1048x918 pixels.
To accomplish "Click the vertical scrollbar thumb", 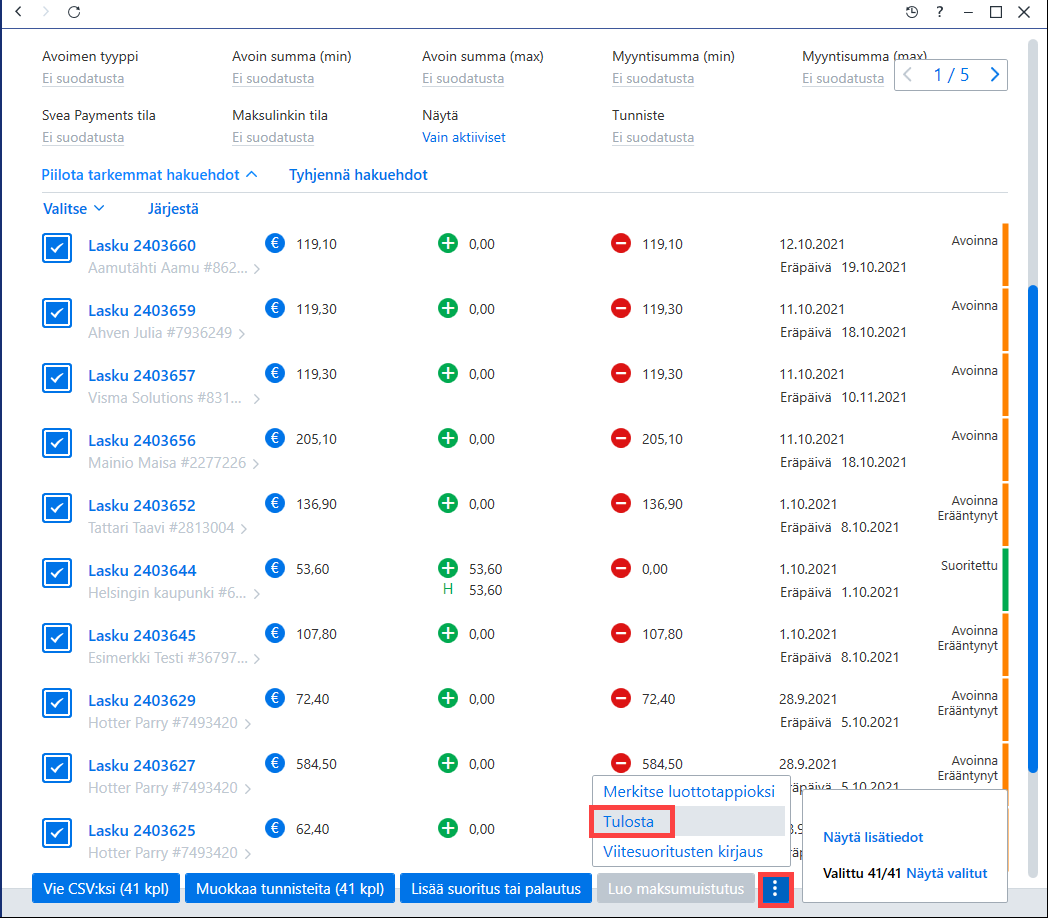I will 1033,528.
